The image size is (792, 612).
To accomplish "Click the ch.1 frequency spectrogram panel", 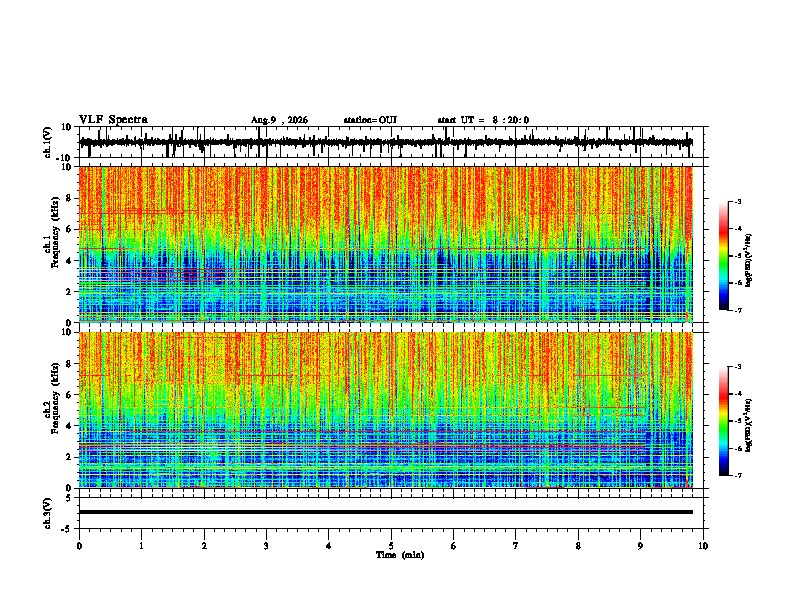I will (386, 244).
